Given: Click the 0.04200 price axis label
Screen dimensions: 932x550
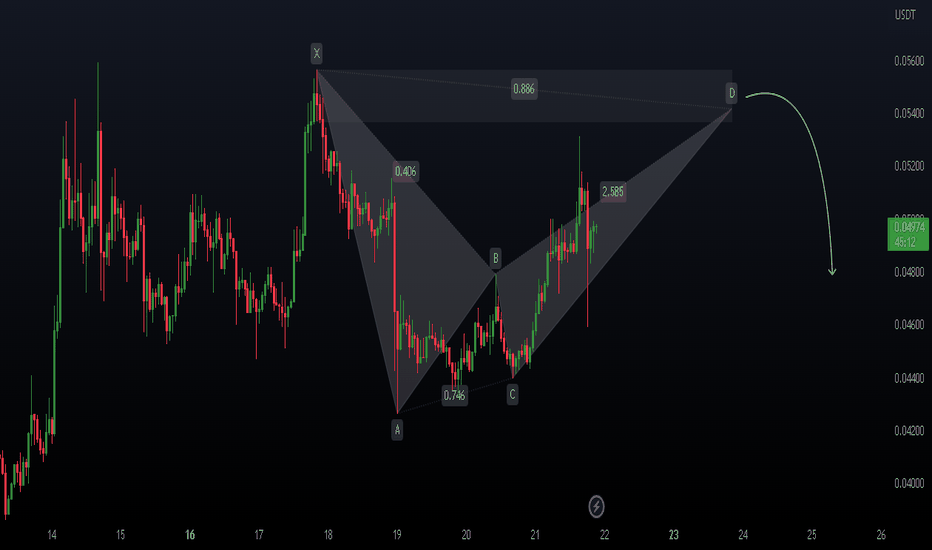Looking at the screenshot, I should point(909,430).
